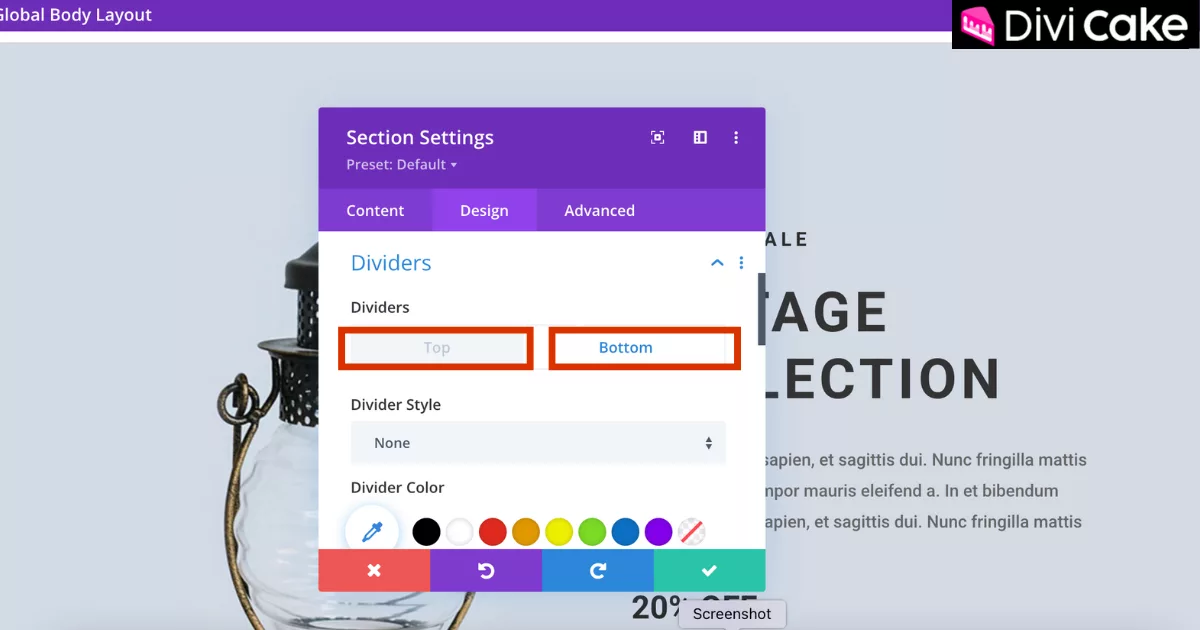
Task: Open the Divider Style dropdown set to None
Action: (538, 442)
